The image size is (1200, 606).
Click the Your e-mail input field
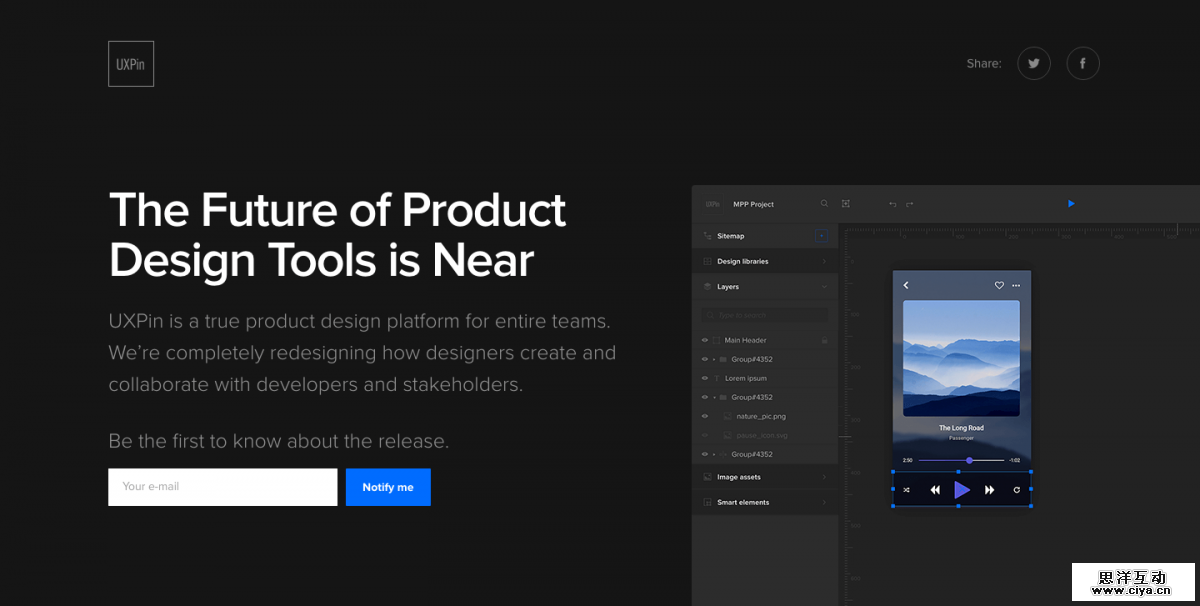[222, 487]
